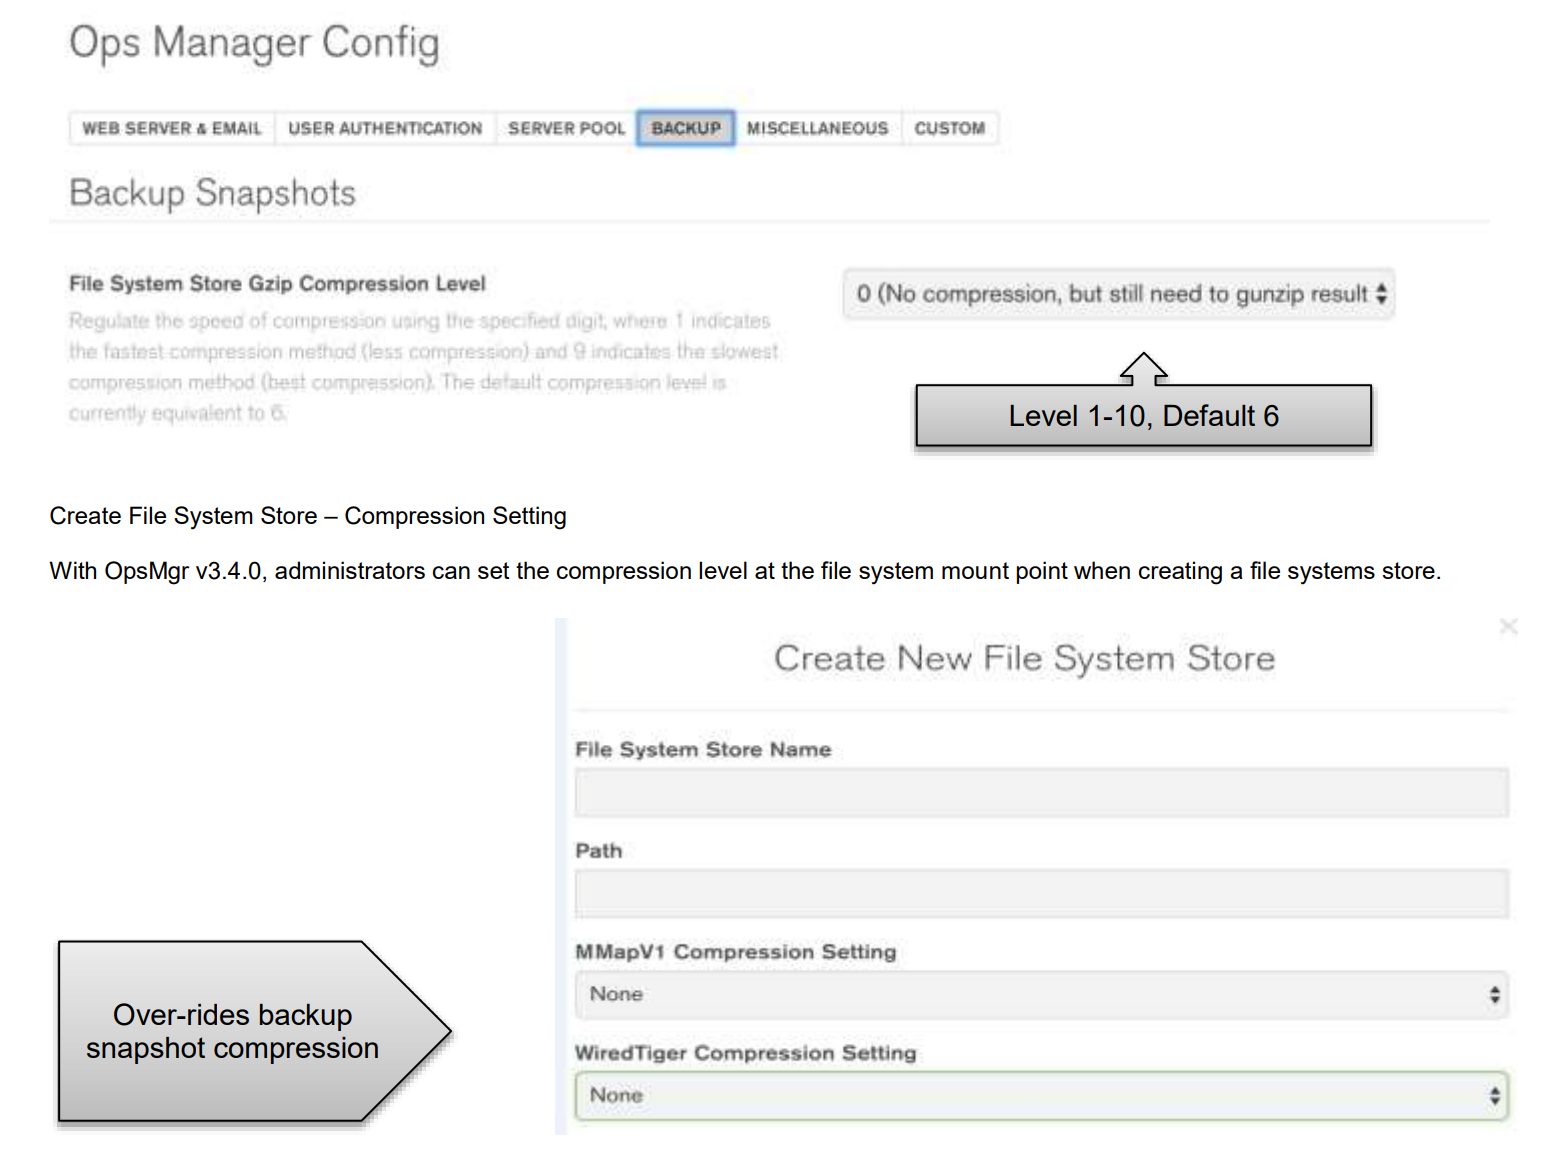Open the SERVER POOL tab
The height and width of the screenshot is (1155, 1555).
(x=566, y=128)
